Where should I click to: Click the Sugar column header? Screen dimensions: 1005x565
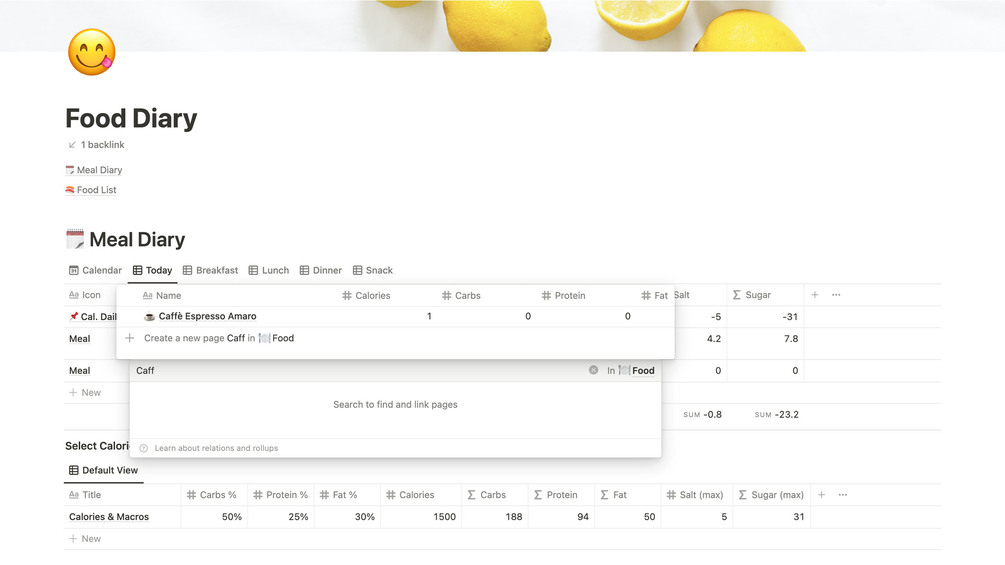(x=751, y=295)
